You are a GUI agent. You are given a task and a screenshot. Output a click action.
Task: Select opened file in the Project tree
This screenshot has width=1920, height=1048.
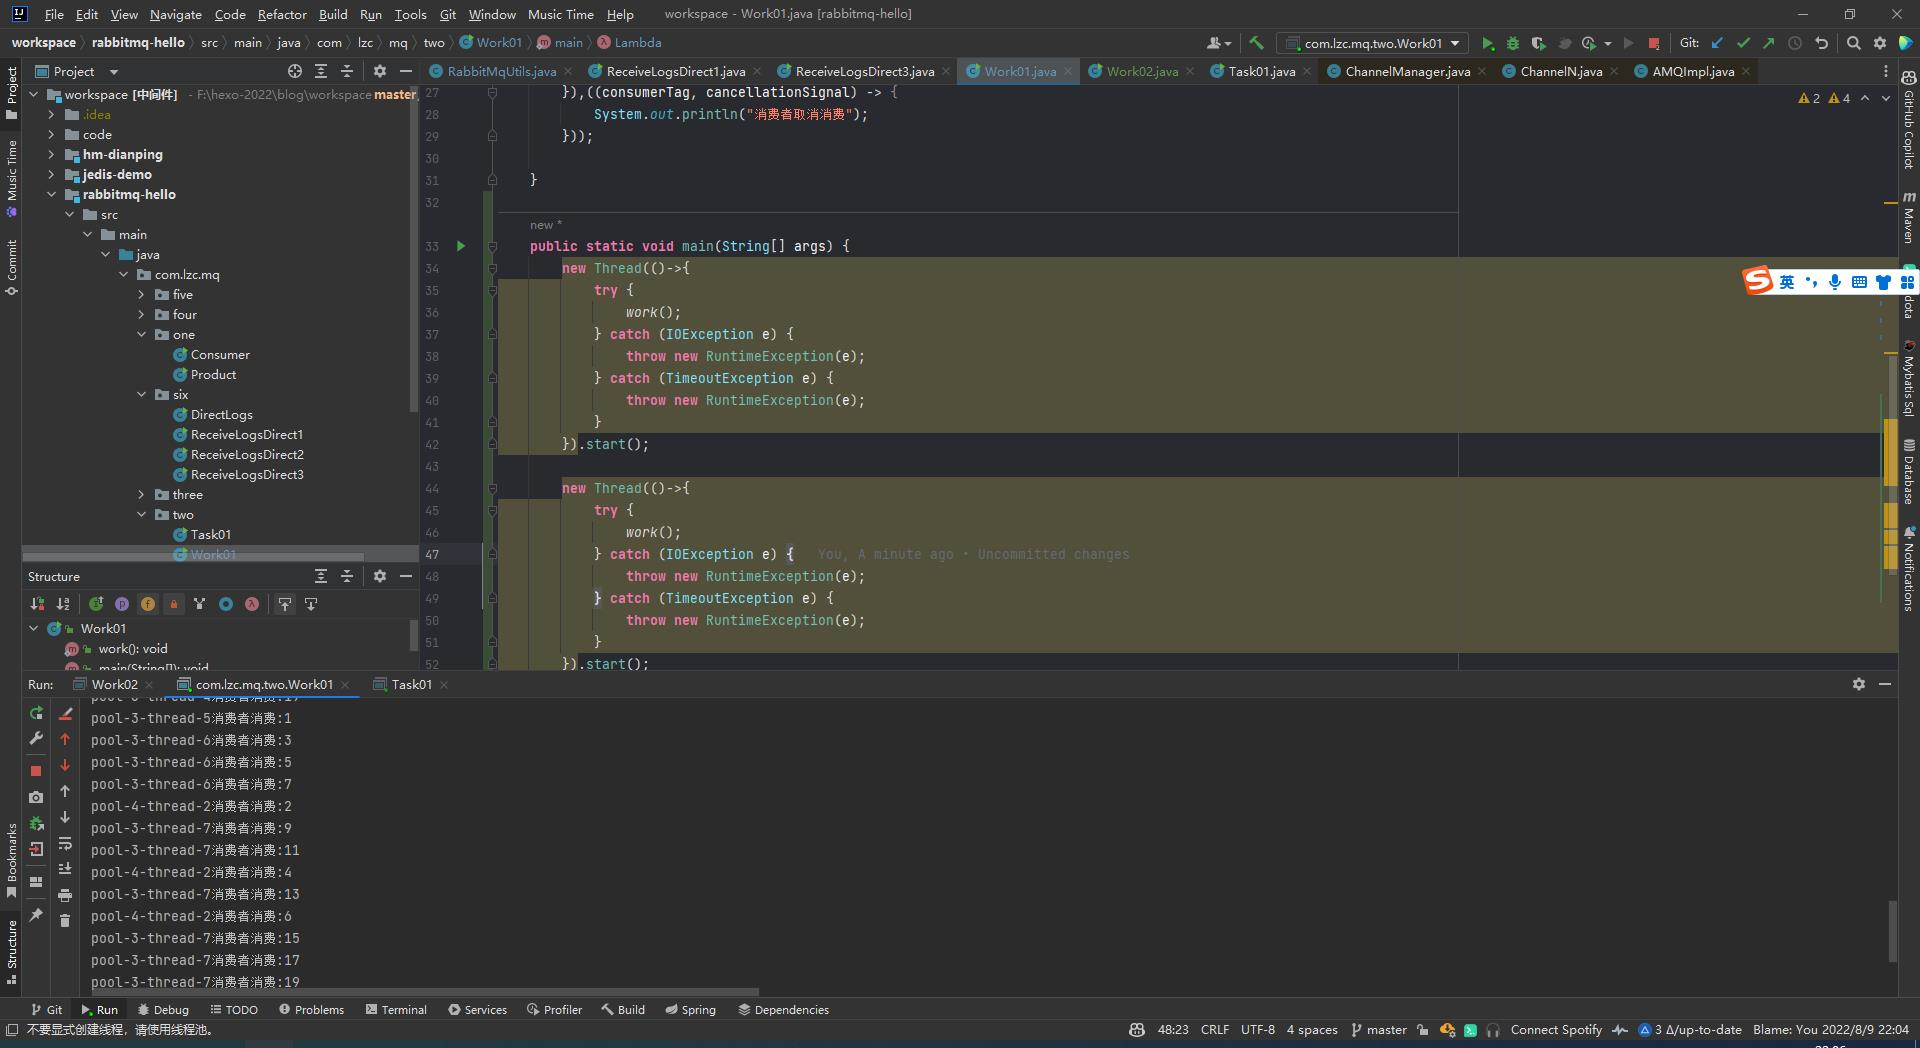(x=294, y=71)
